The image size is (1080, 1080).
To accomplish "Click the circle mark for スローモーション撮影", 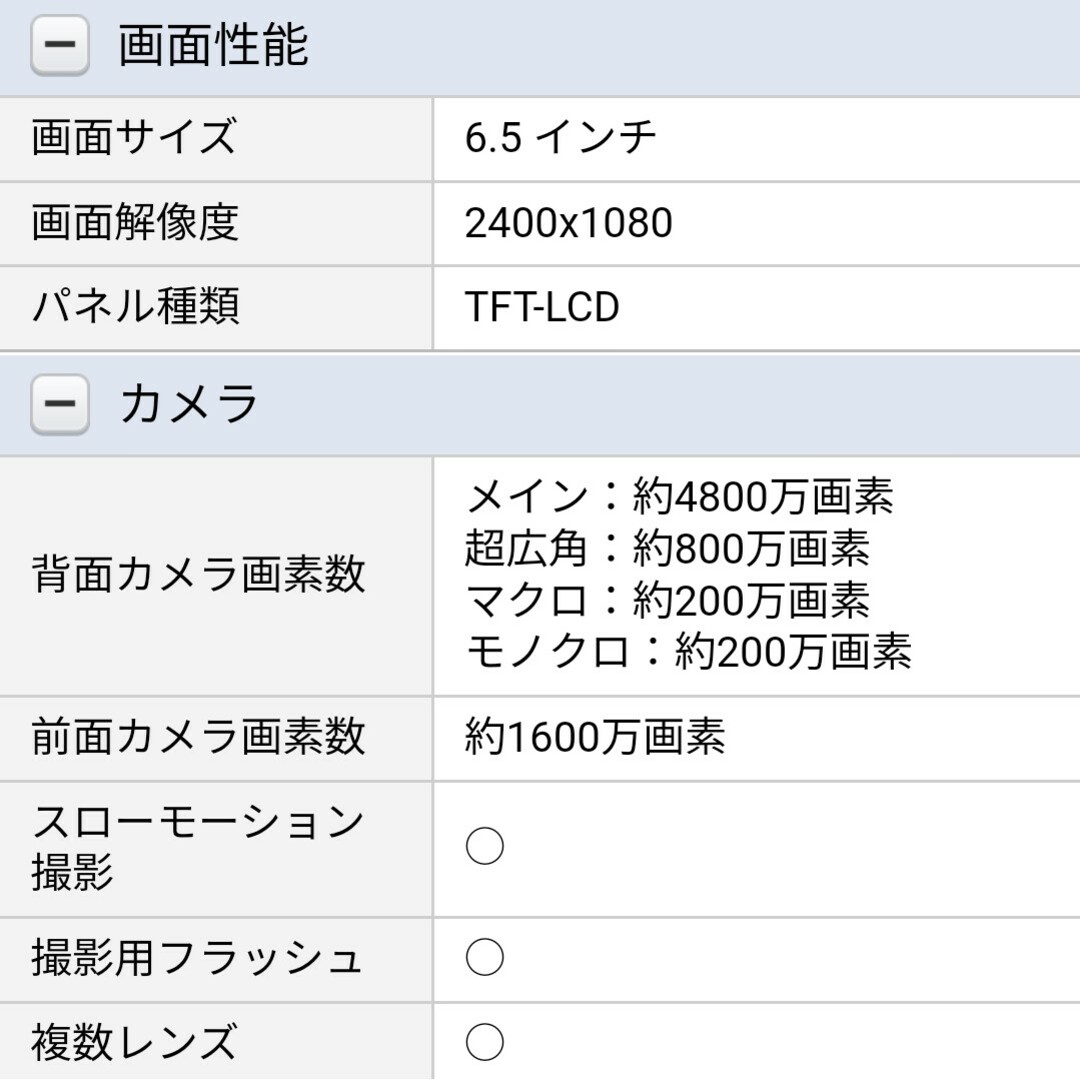I will (x=485, y=846).
